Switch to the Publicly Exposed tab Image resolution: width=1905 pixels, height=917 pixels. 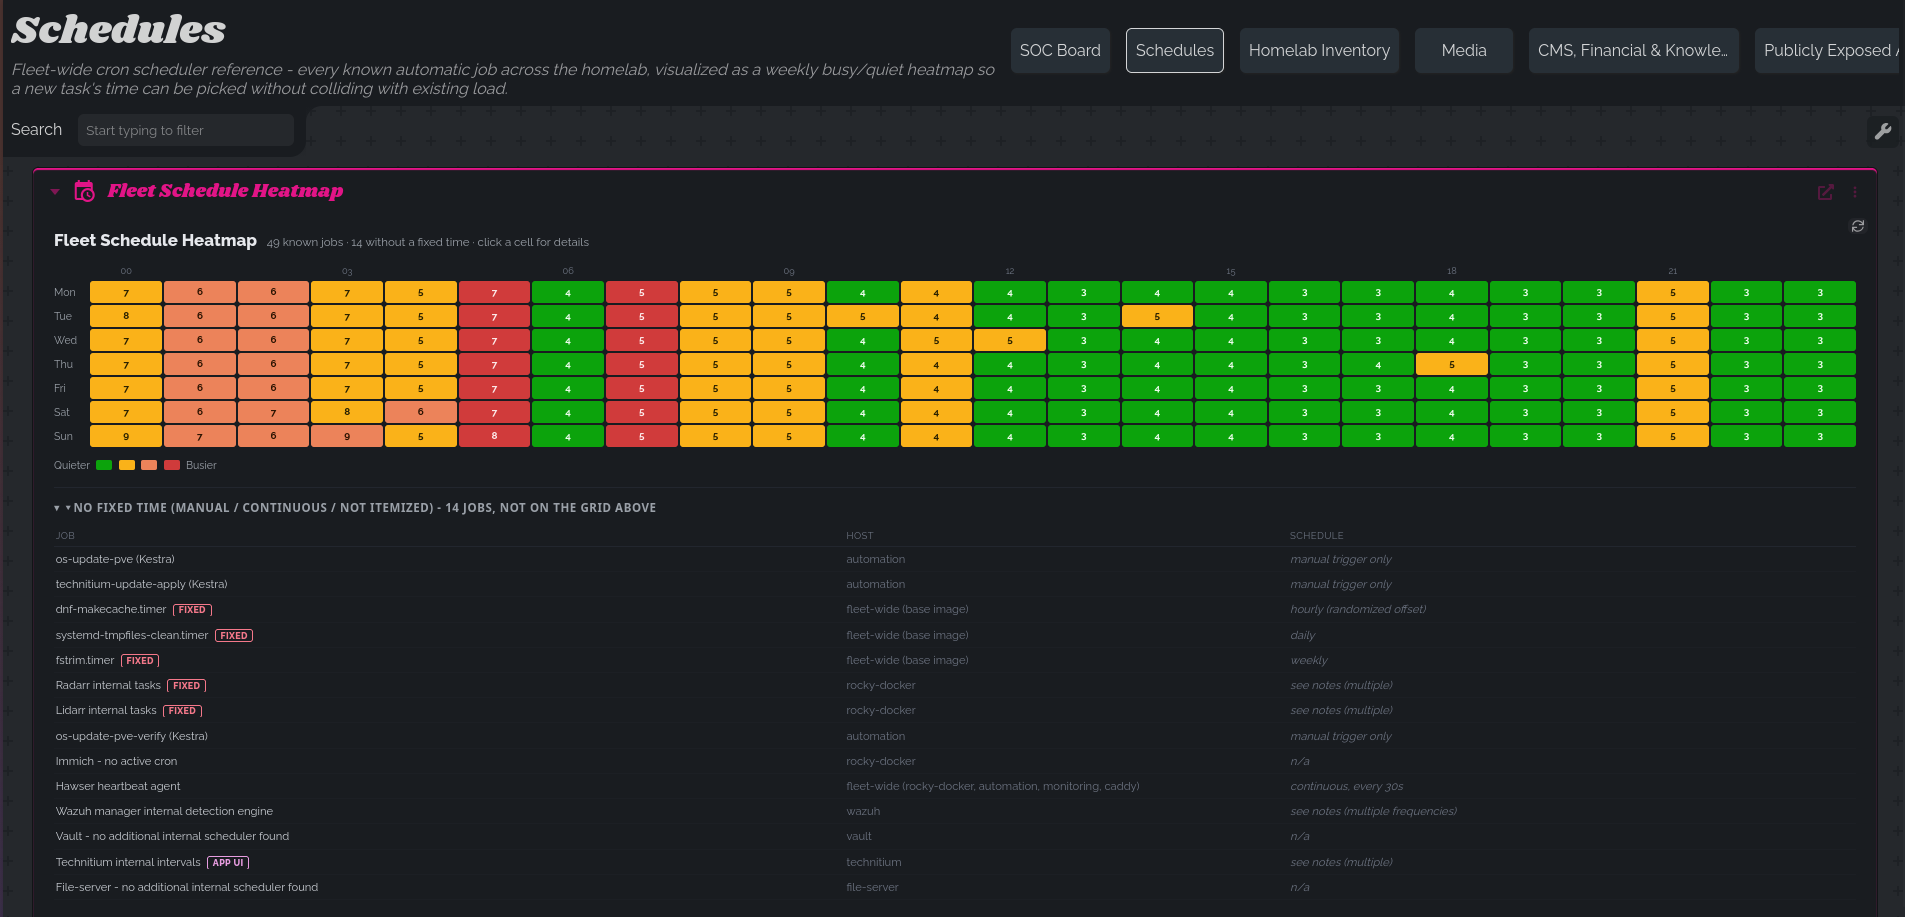[x=1828, y=50]
